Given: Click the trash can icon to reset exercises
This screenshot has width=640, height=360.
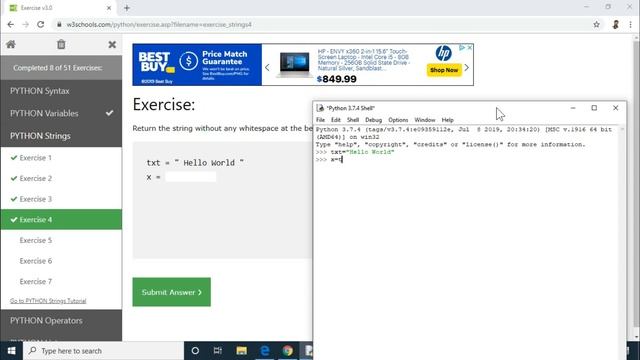Looking at the screenshot, I should 61,44.
